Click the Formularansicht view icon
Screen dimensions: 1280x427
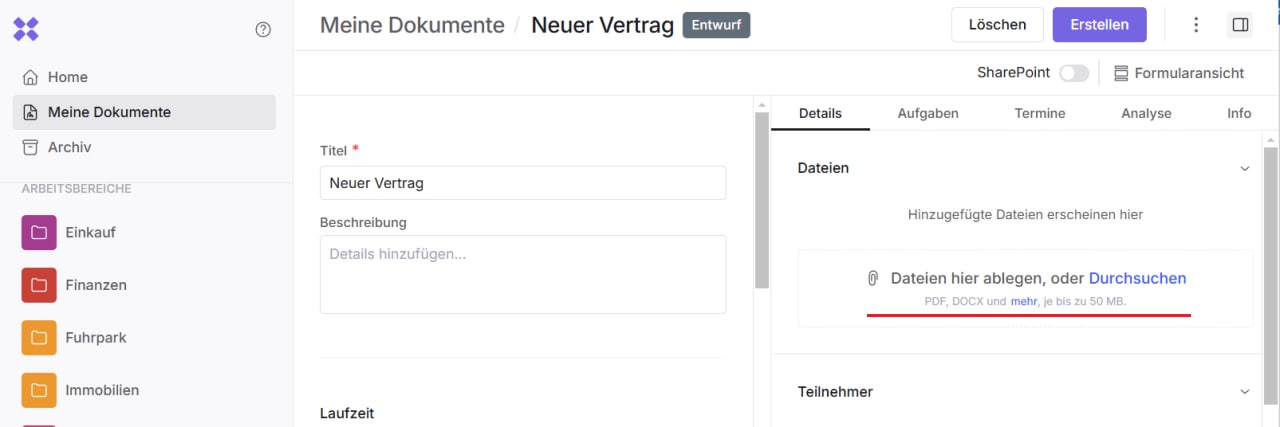(1121, 73)
